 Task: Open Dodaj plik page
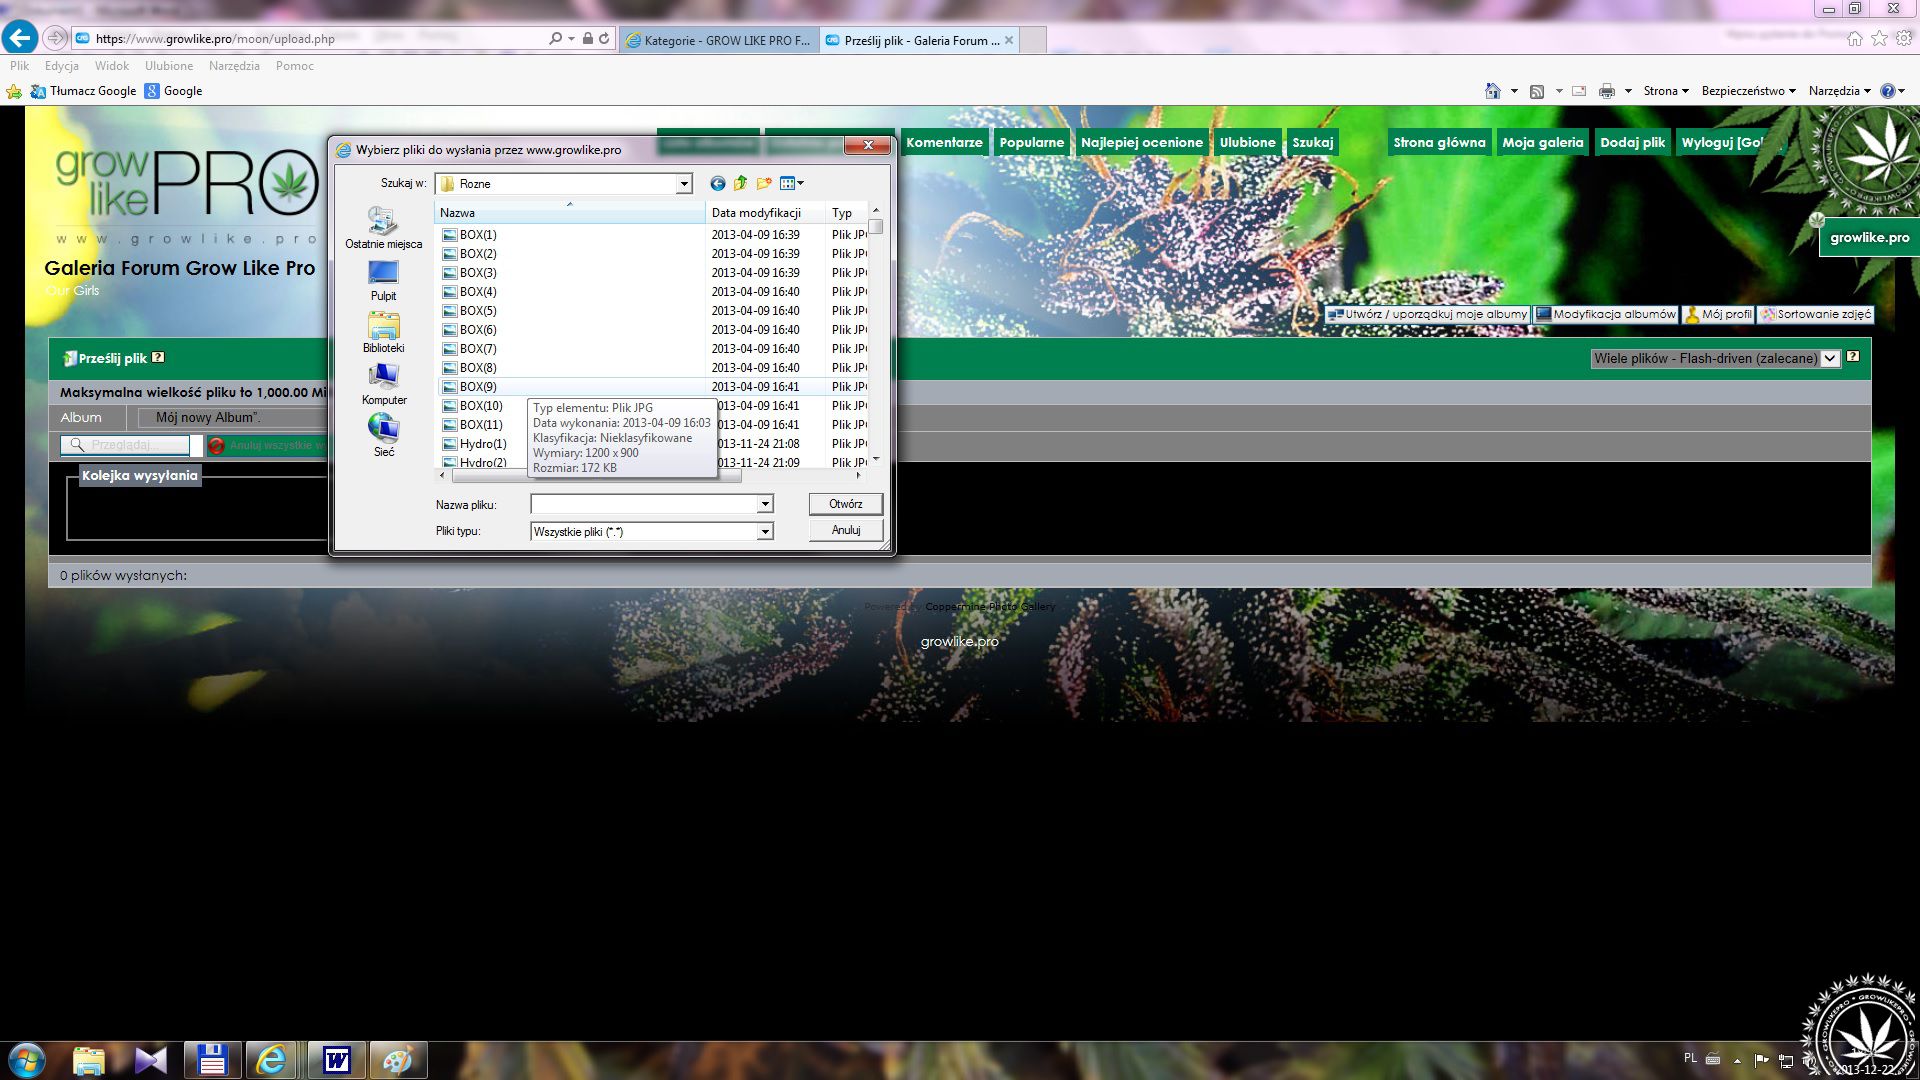(x=1632, y=142)
